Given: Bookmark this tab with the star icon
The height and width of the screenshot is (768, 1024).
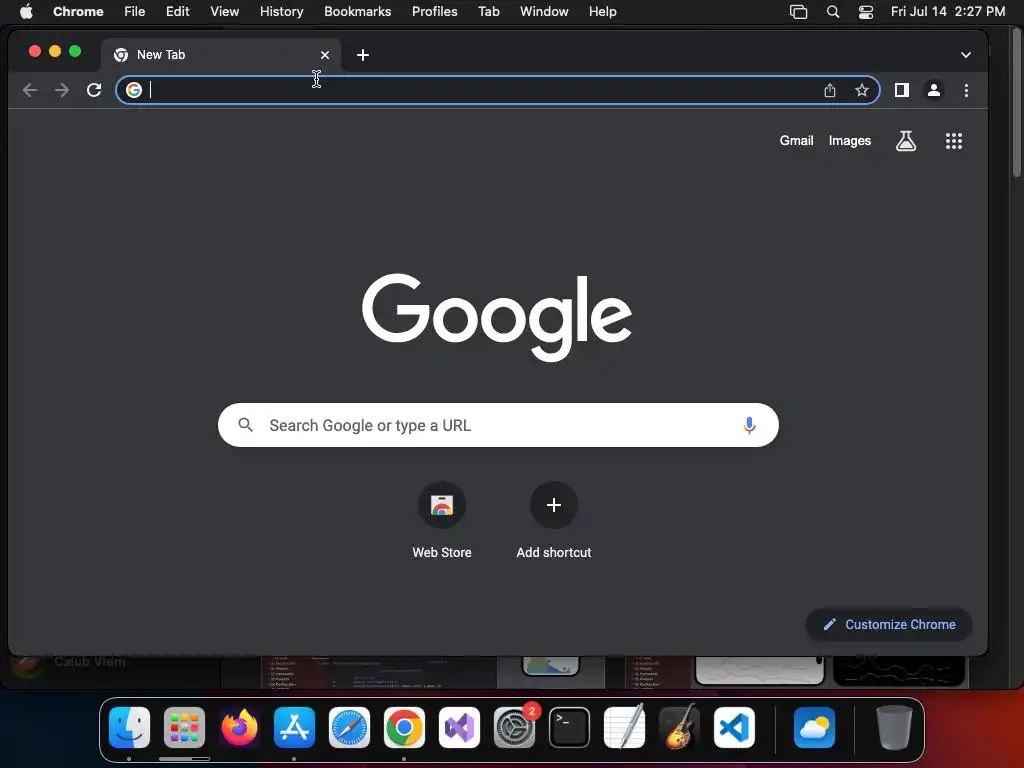Looking at the screenshot, I should click(x=862, y=90).
